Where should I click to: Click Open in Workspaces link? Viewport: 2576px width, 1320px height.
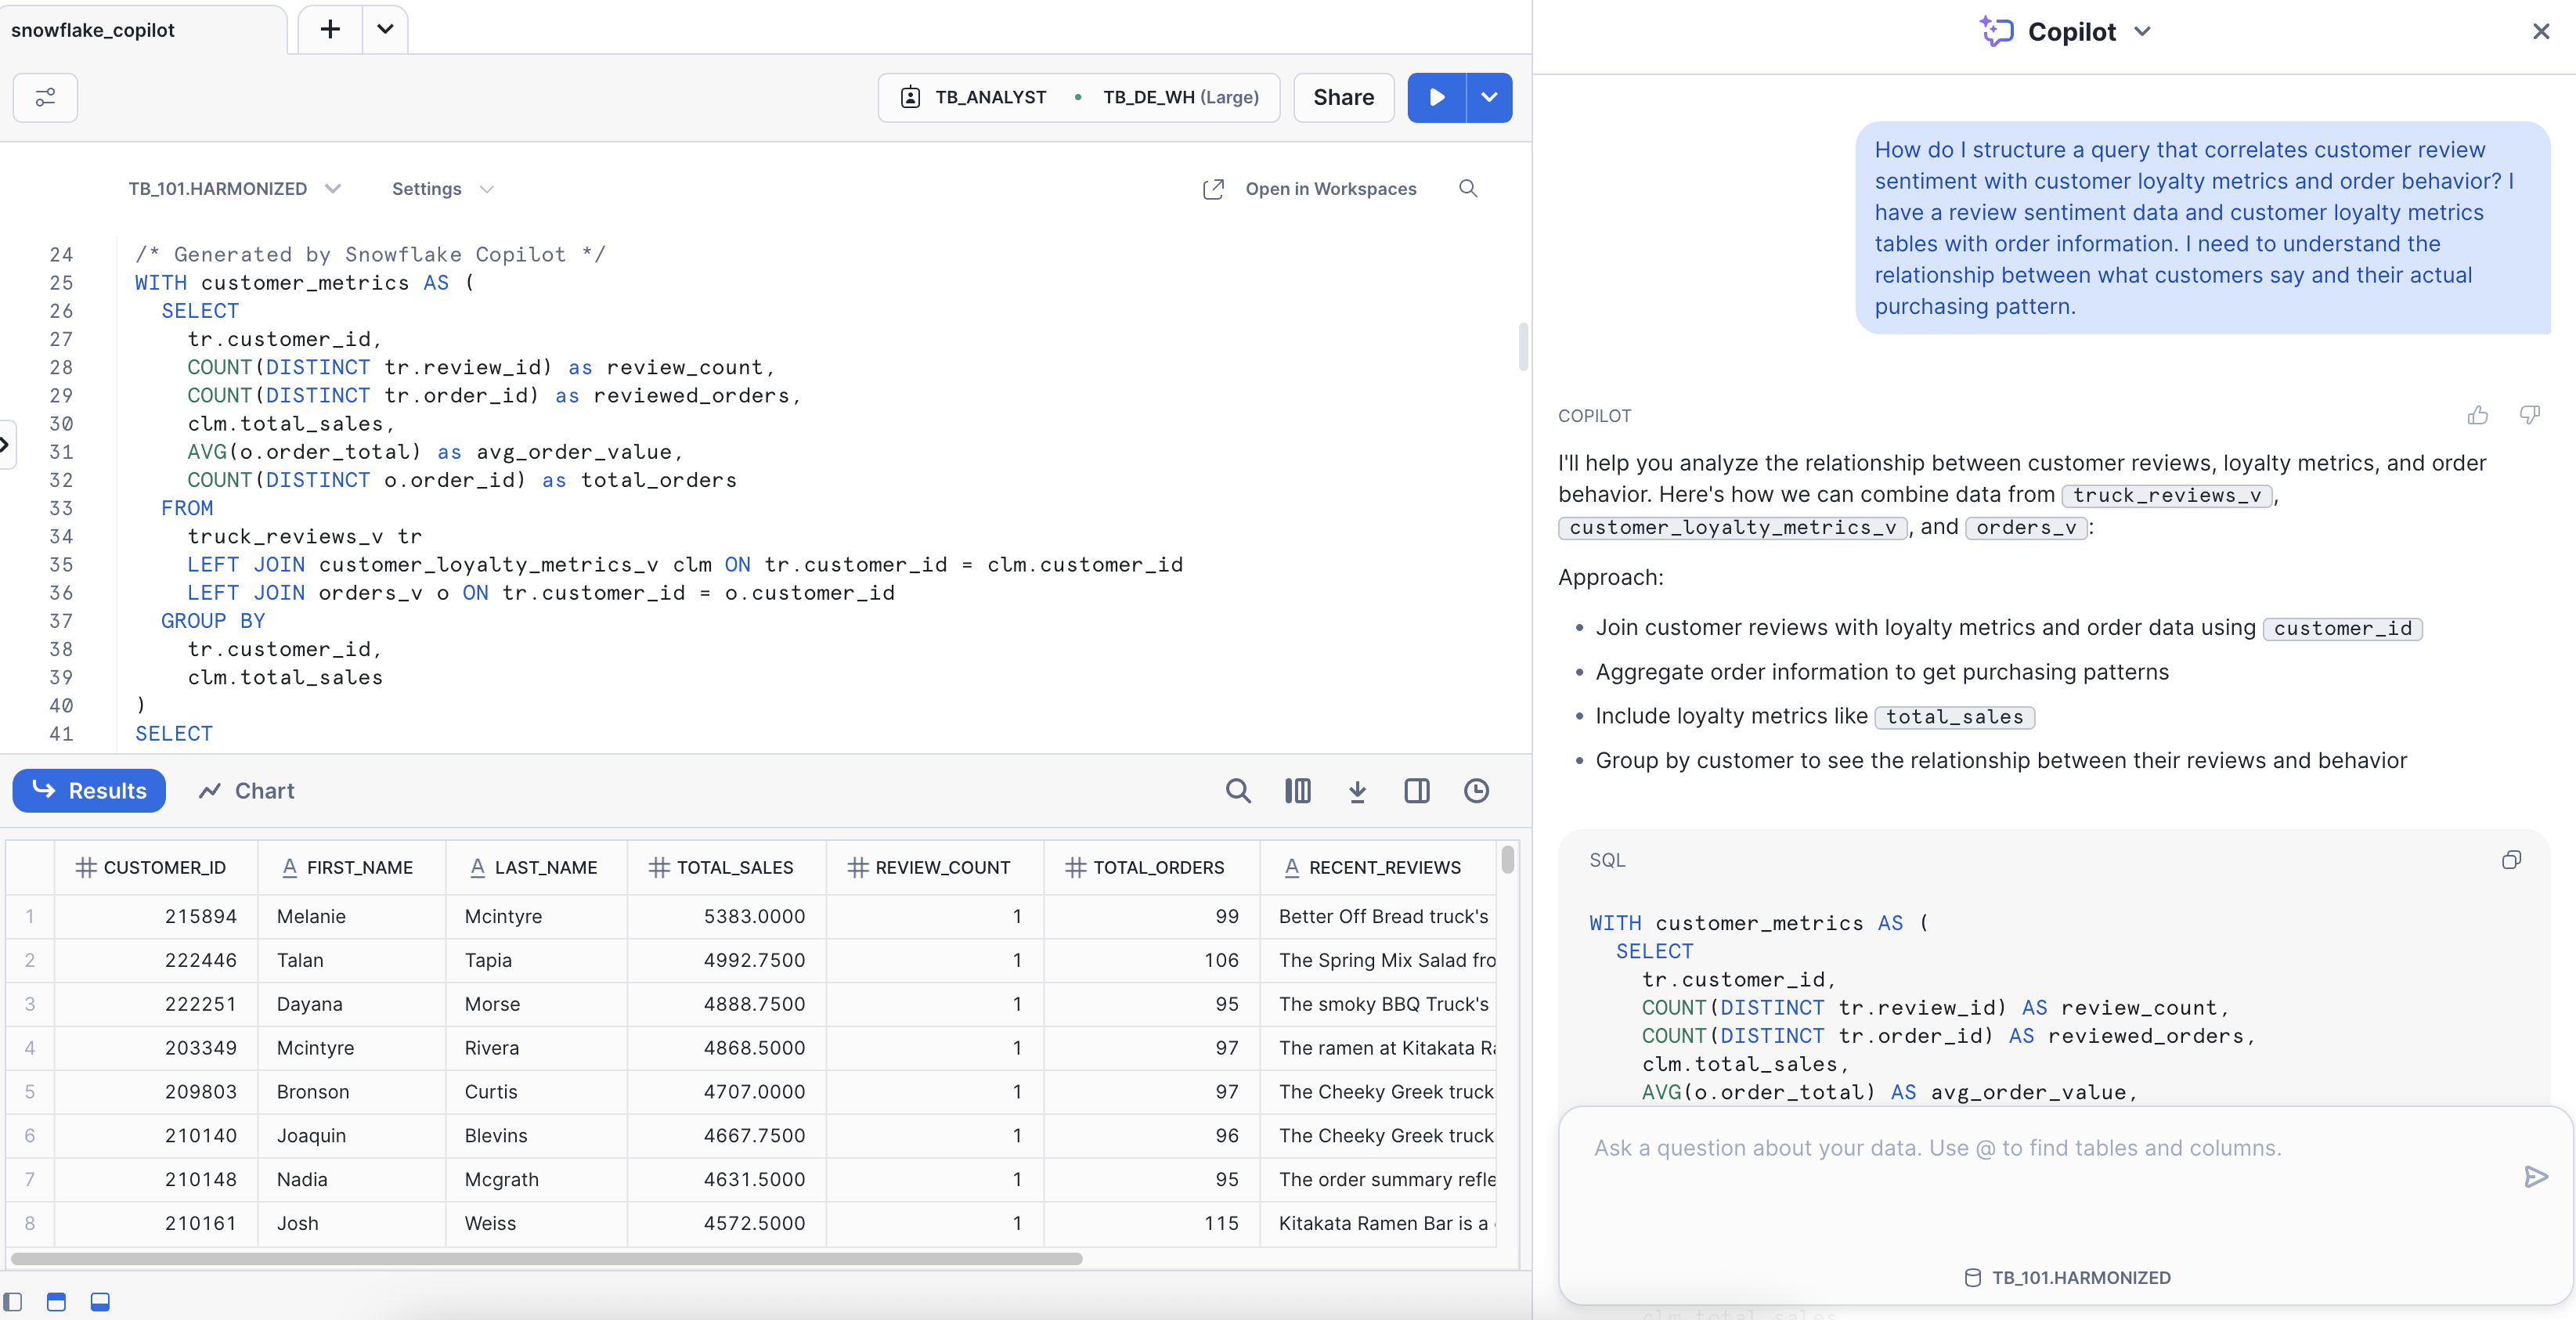click(1309, 189)
